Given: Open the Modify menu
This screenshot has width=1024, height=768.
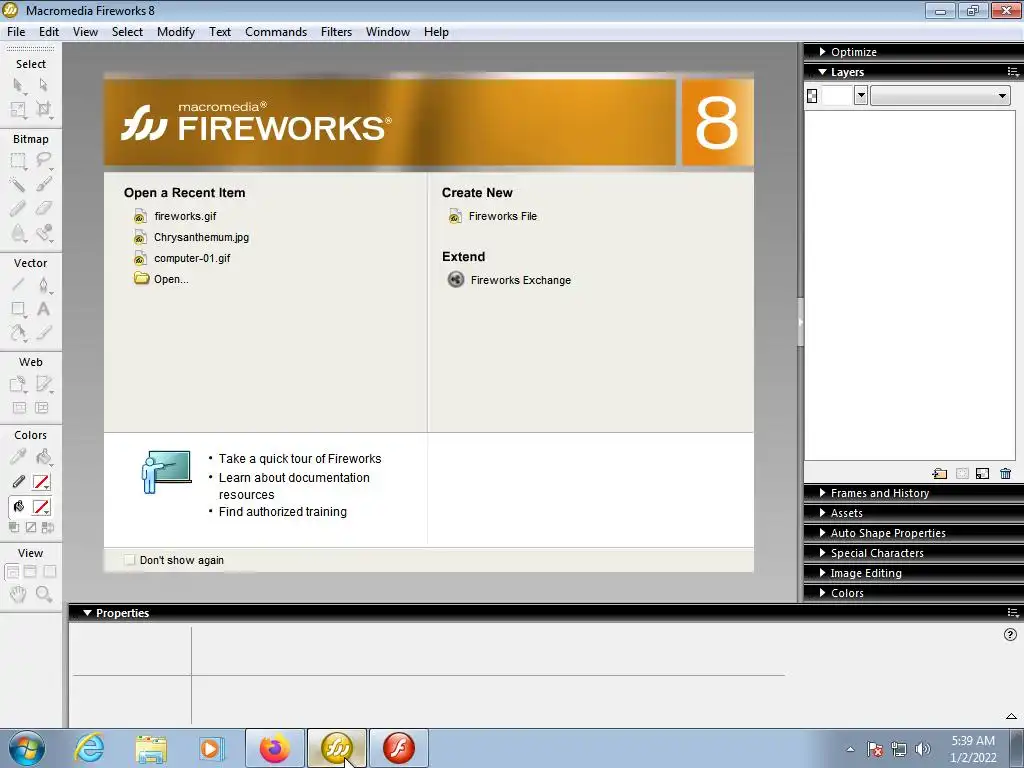Looking at the screenshot, I should coord(176,32).
